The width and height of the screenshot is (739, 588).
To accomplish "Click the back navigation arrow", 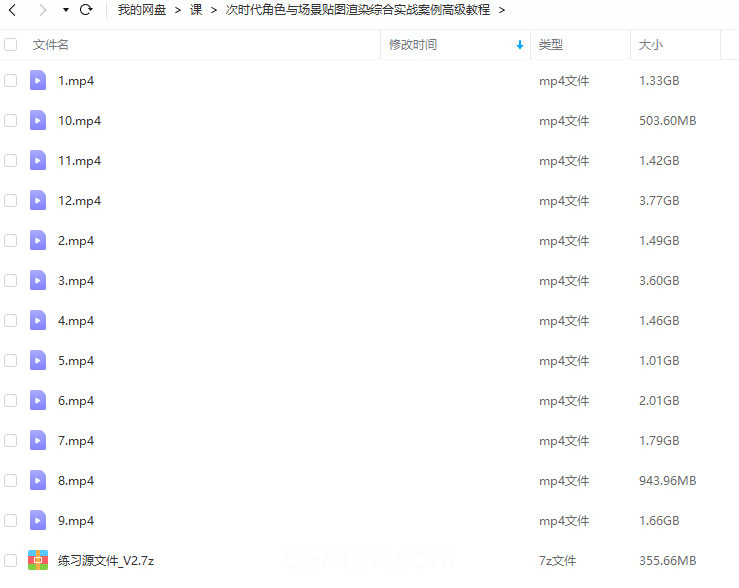I will pos(12,10).
